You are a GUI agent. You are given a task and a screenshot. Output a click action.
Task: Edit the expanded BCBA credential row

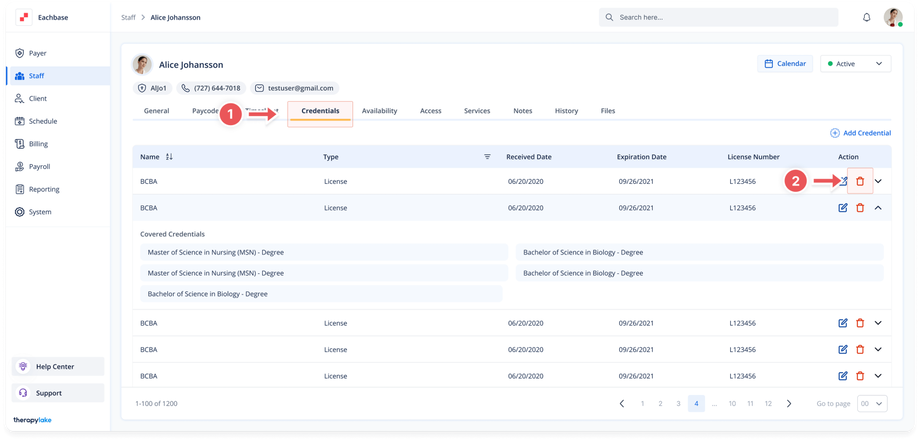843,208
